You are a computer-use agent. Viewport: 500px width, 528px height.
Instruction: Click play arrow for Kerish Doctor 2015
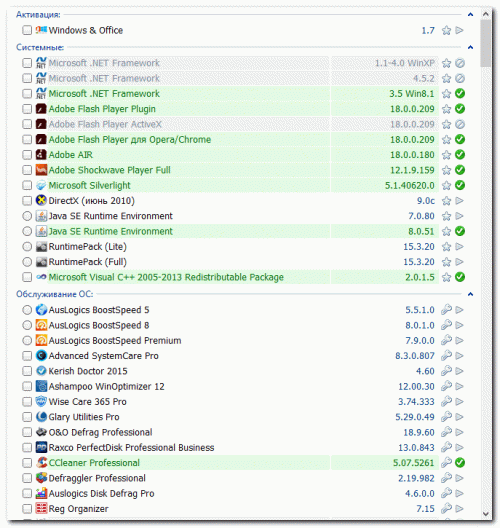[x=460, y=371]
